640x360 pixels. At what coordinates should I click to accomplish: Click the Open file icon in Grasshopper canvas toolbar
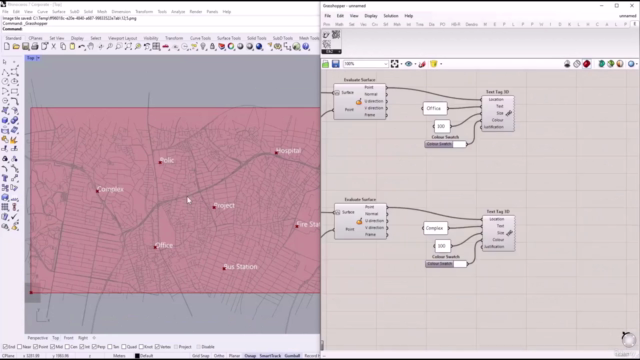click(325, 64)
